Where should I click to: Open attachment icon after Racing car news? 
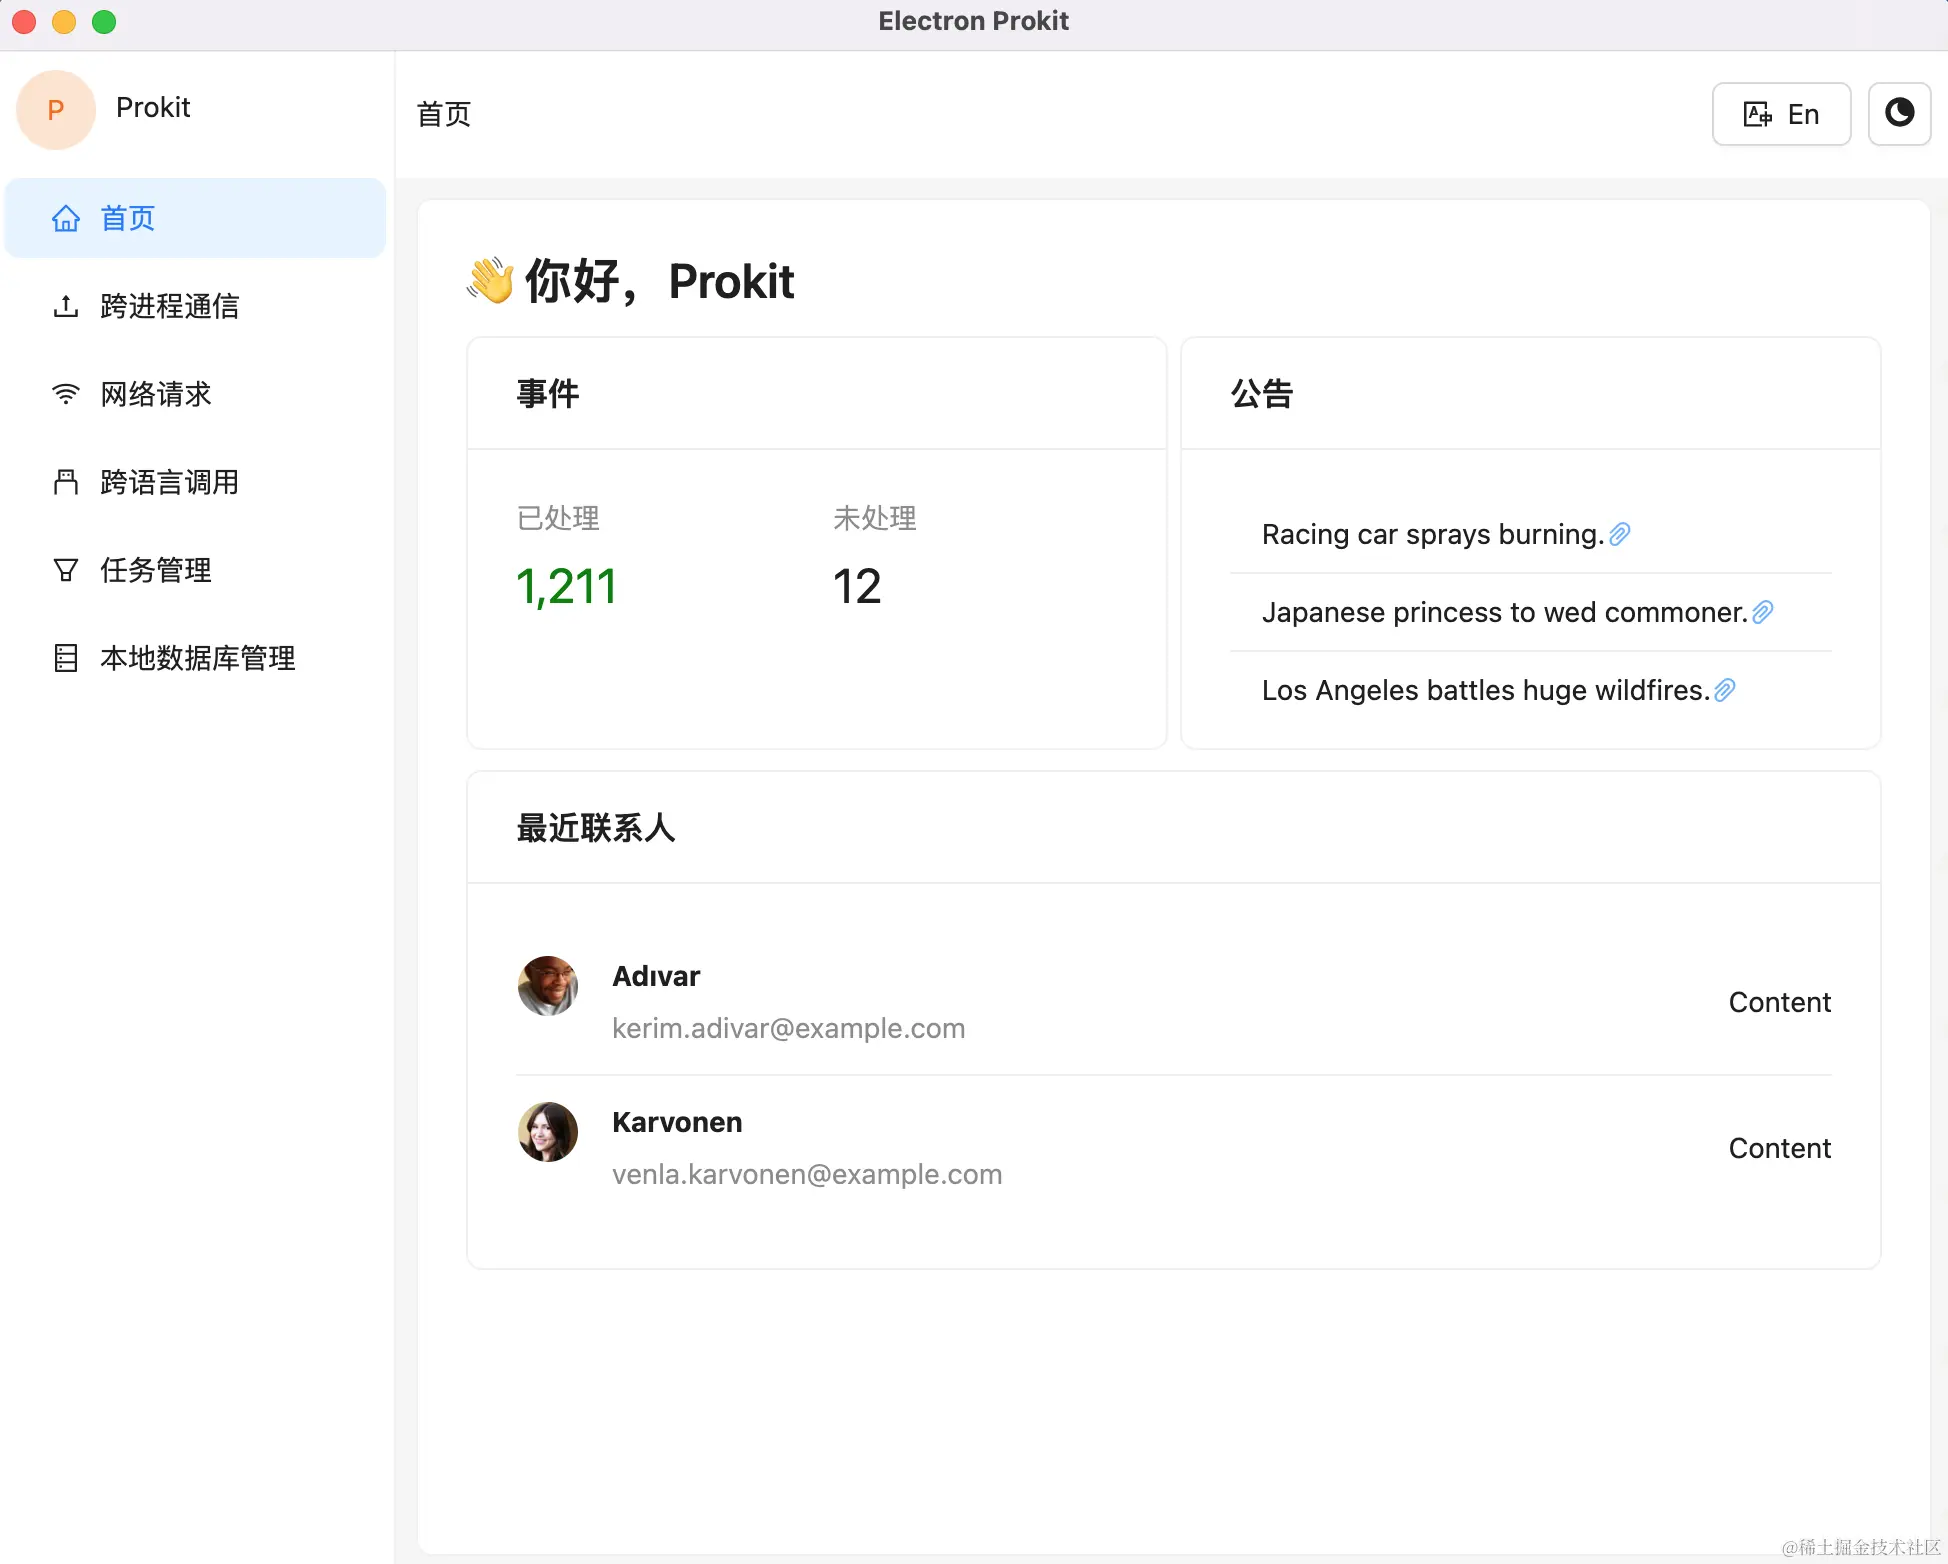1620,534
